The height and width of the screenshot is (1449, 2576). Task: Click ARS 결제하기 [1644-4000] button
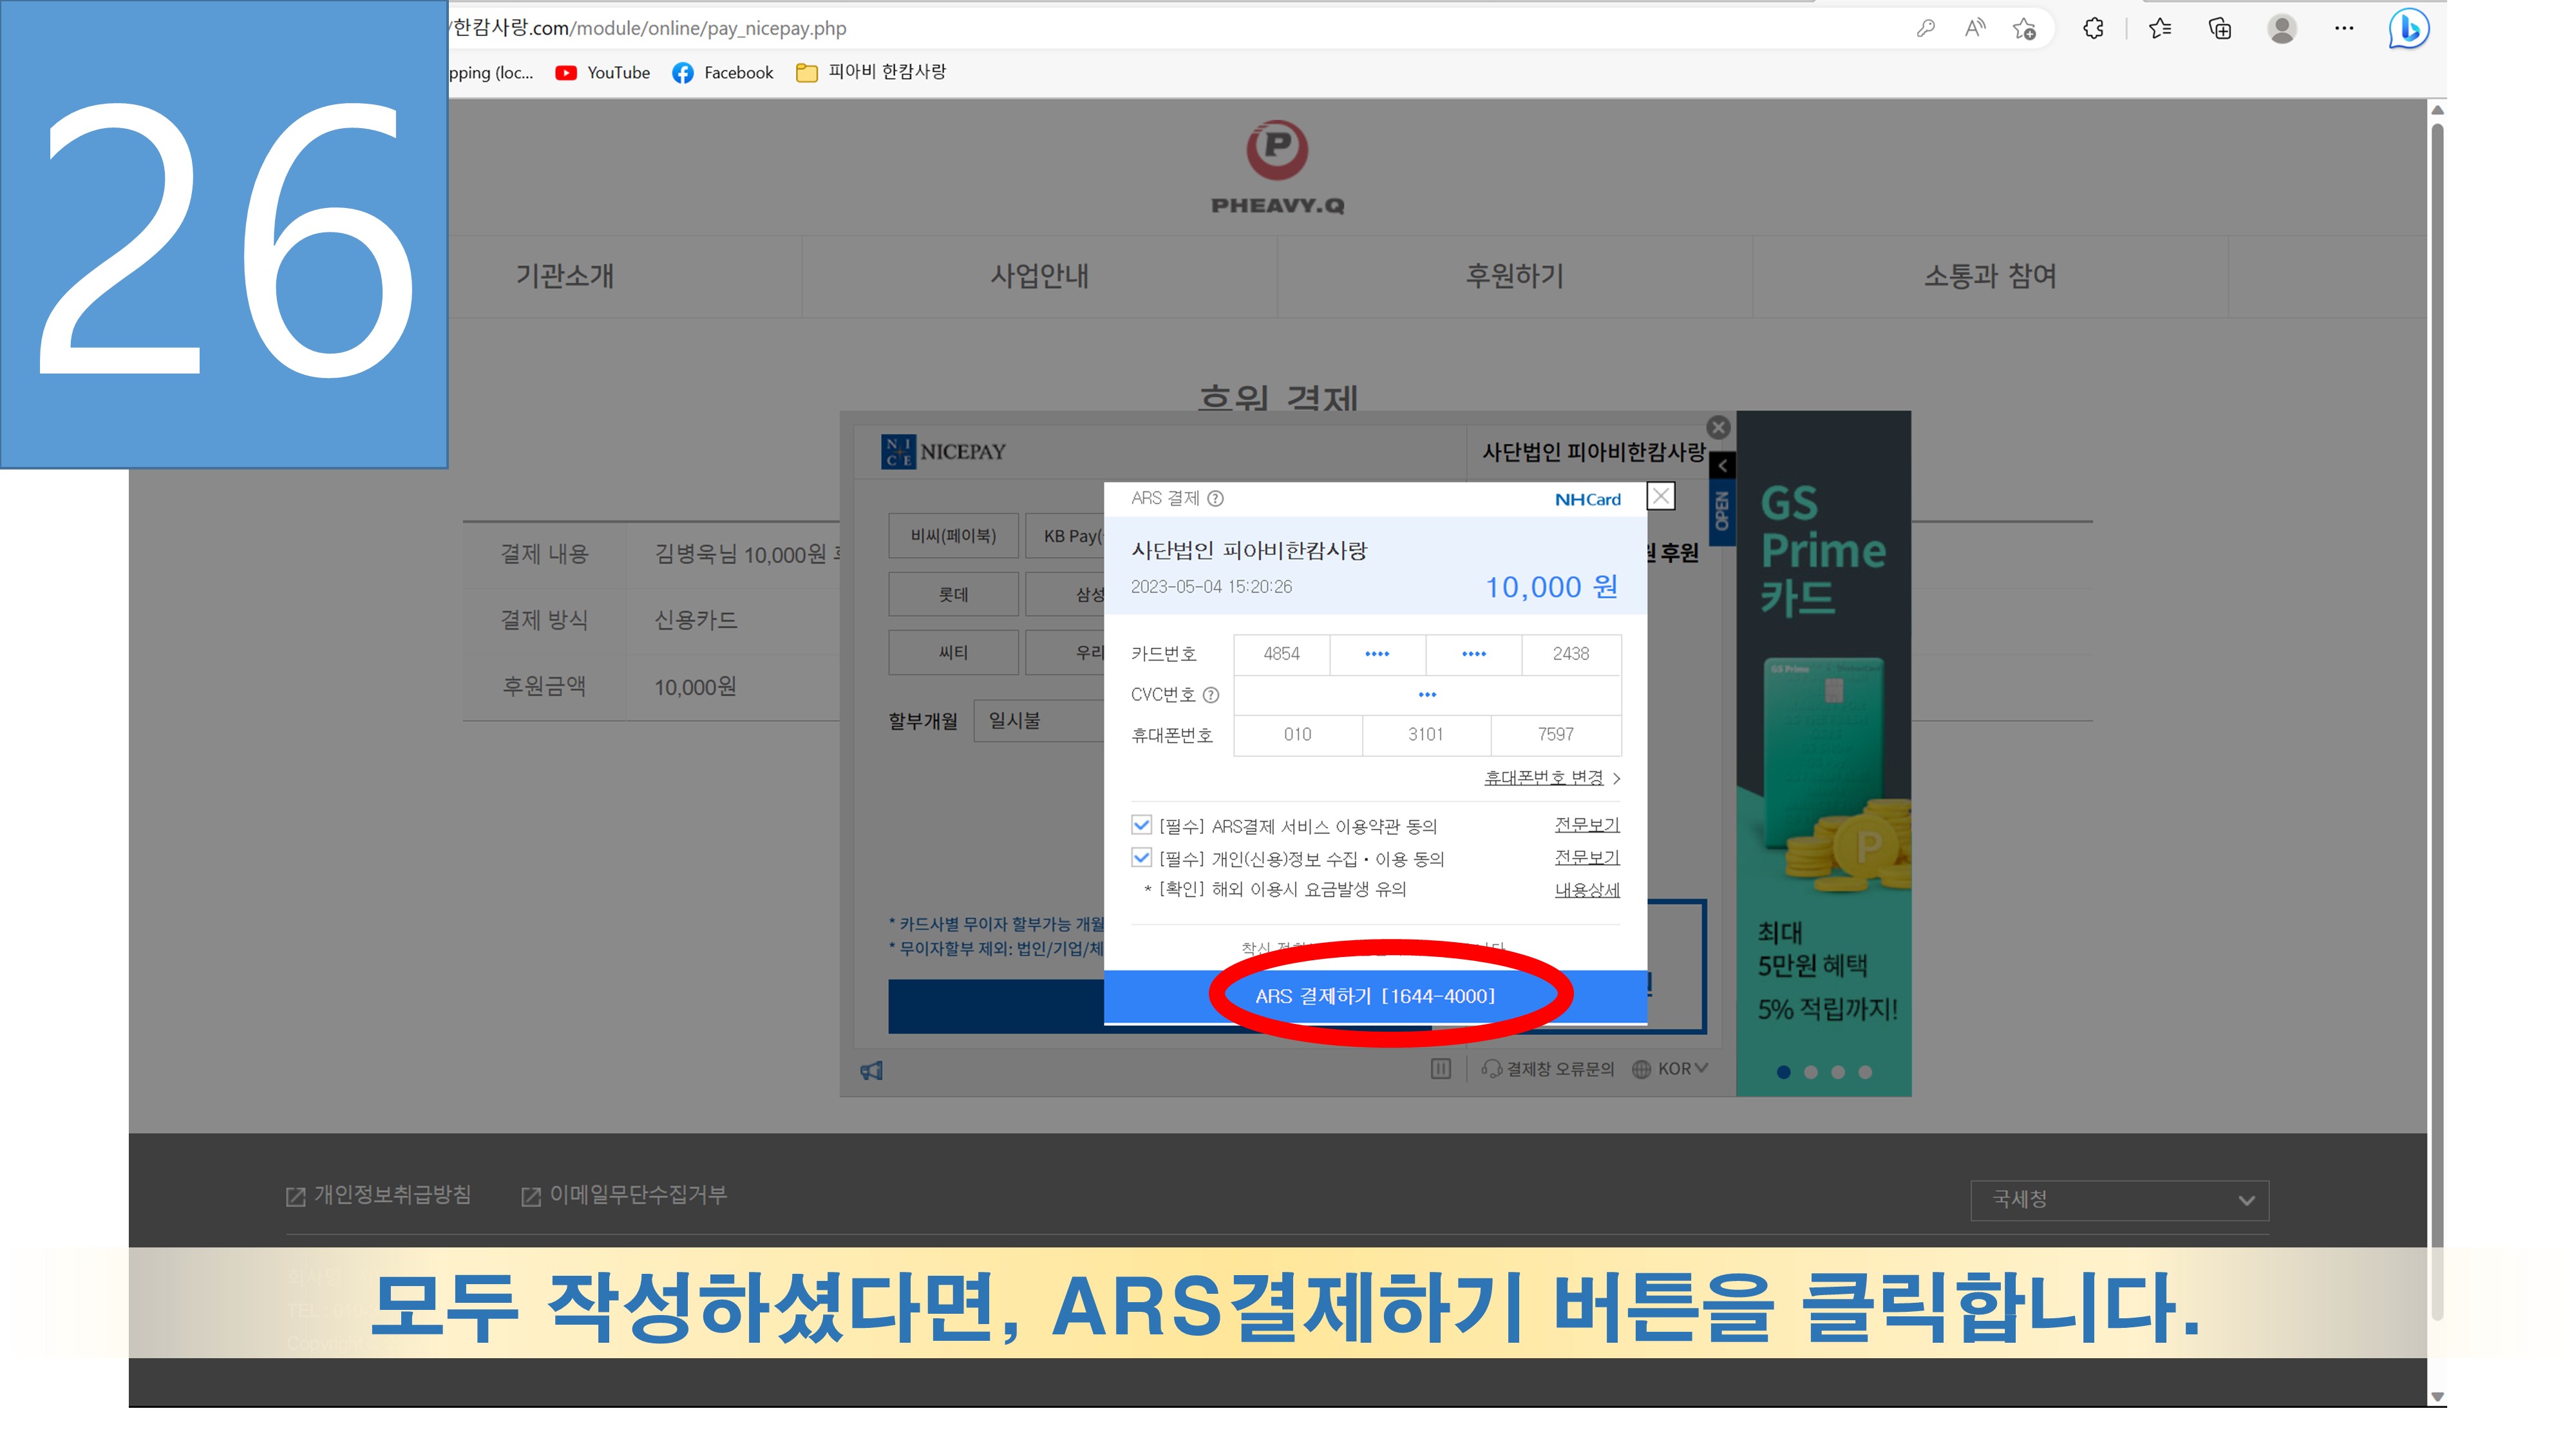(x=1375, y=997)
